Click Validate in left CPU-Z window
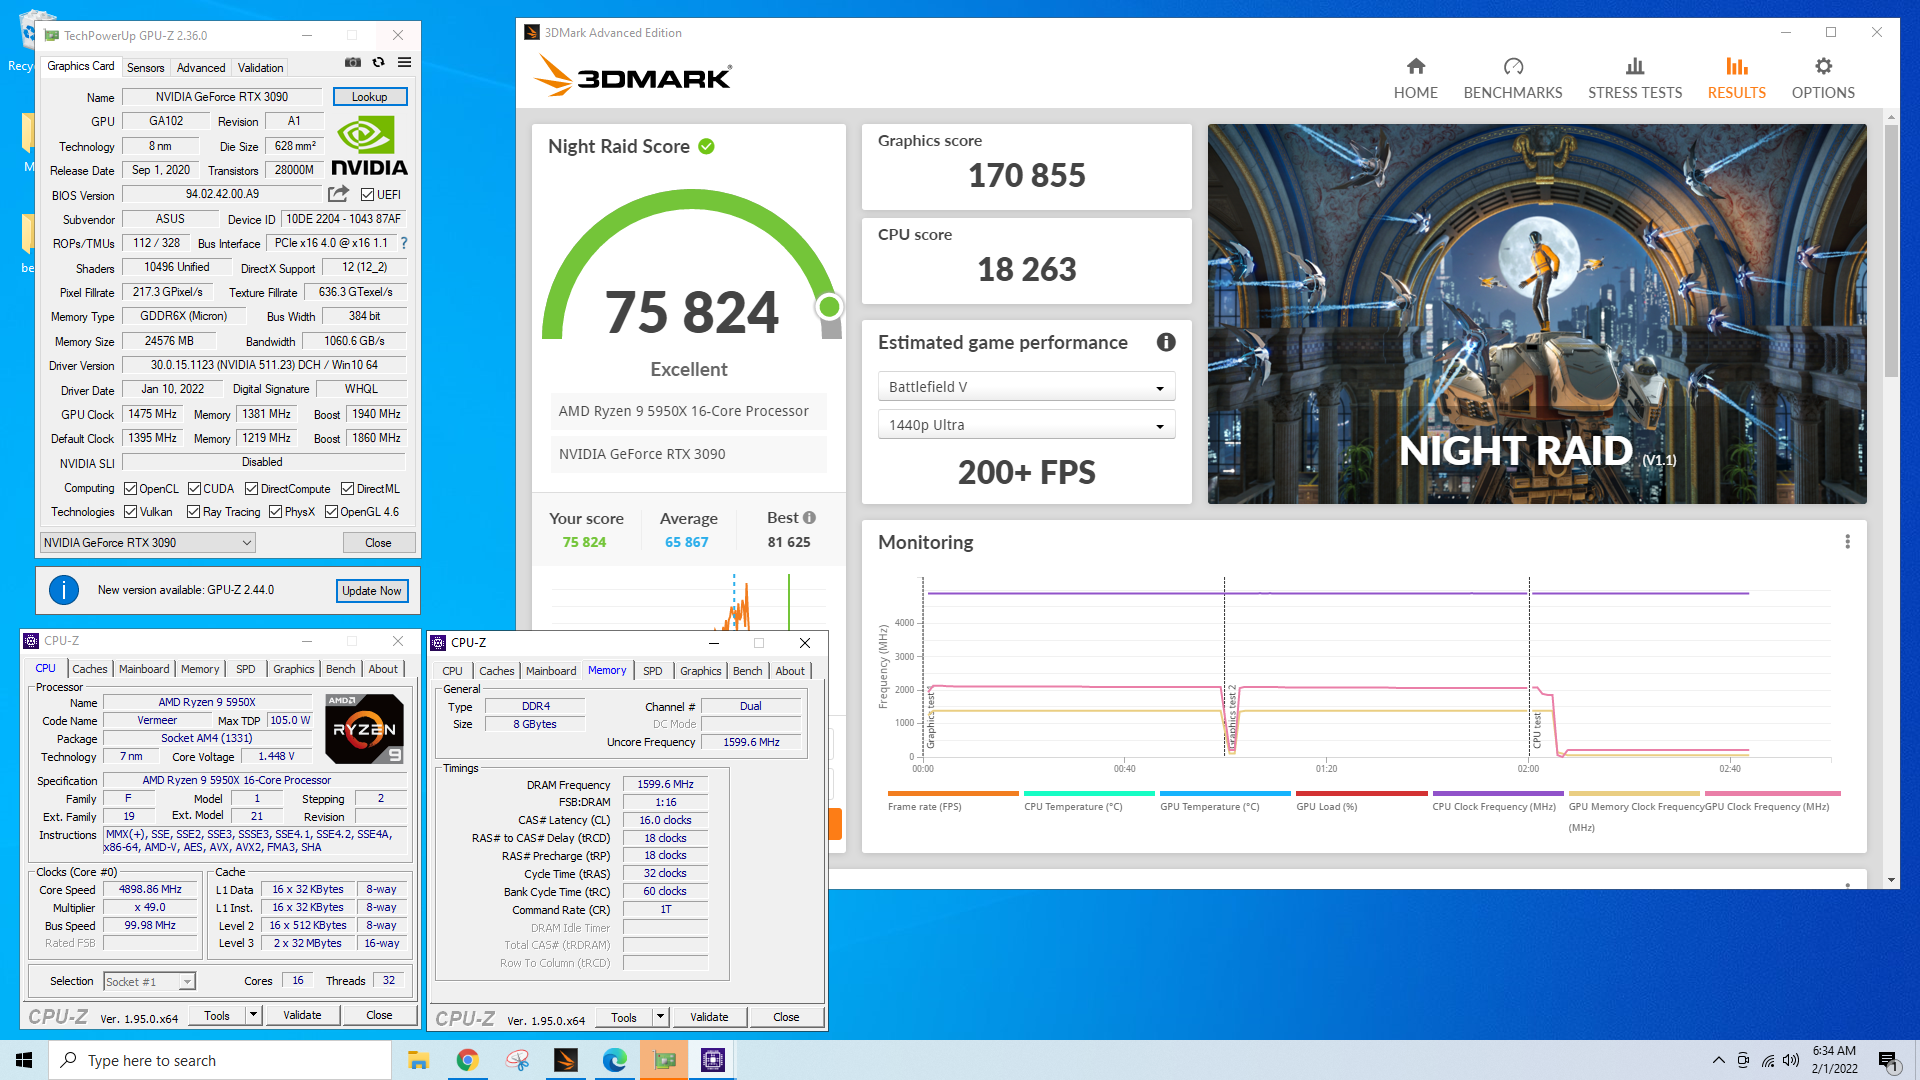 pos(302,1015)
